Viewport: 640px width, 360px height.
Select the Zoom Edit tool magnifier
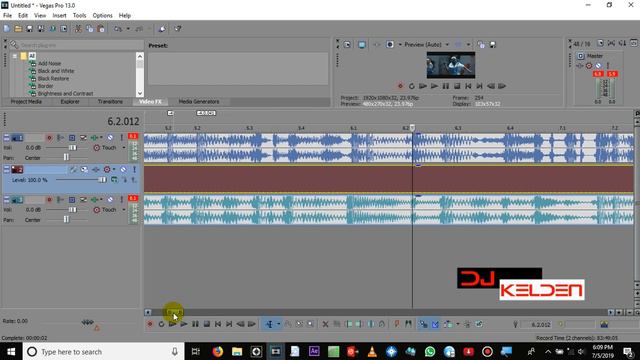click(311, 324)
